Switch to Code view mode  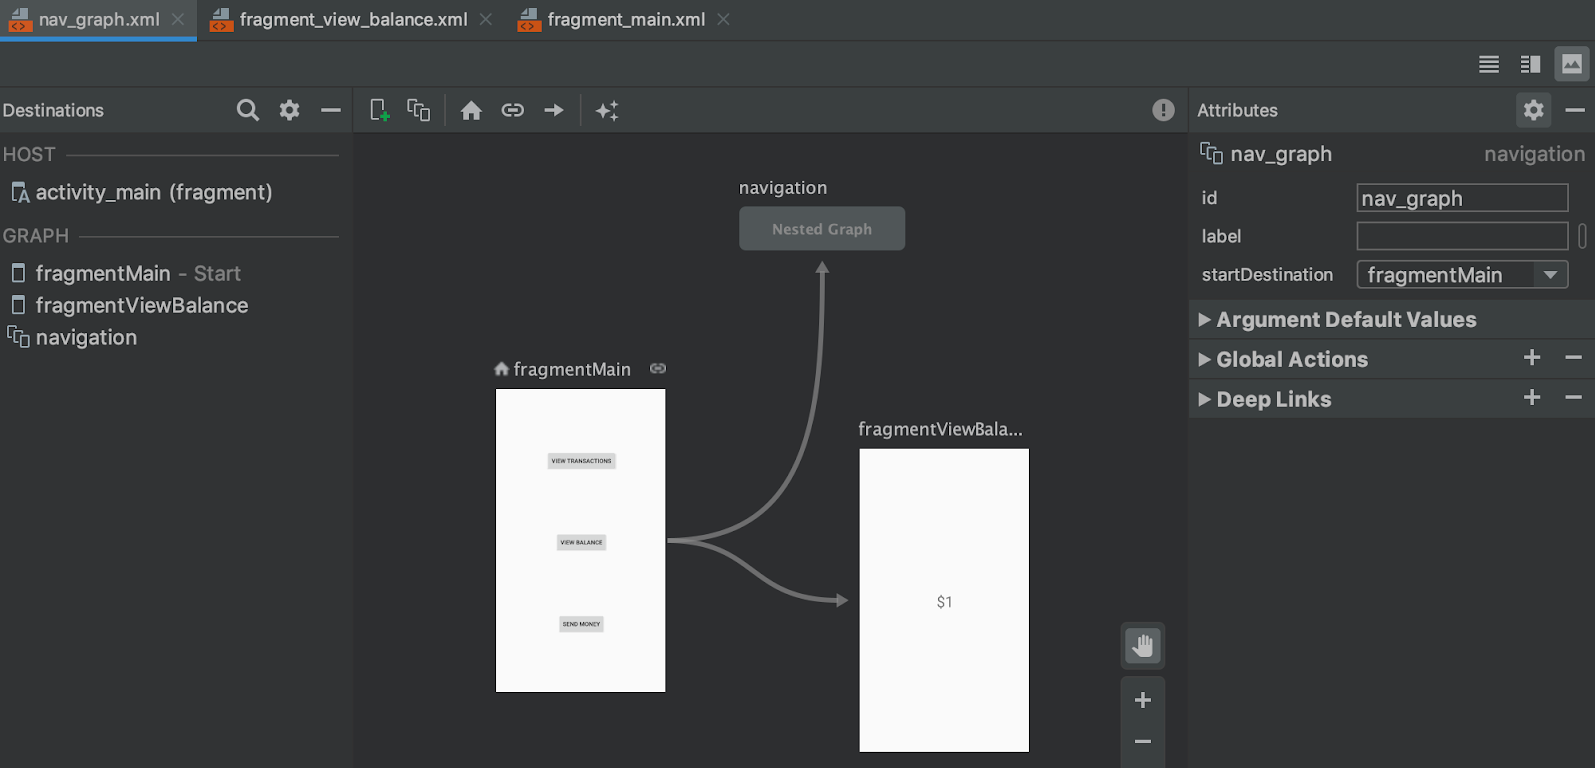[x=1488, y=64]
